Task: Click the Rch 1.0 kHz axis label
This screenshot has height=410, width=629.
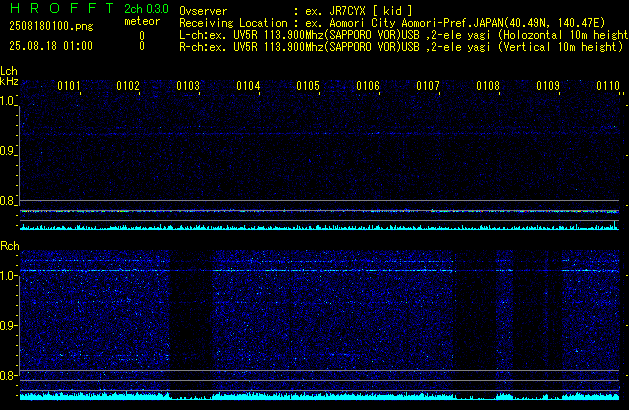Action: (8, 276)
